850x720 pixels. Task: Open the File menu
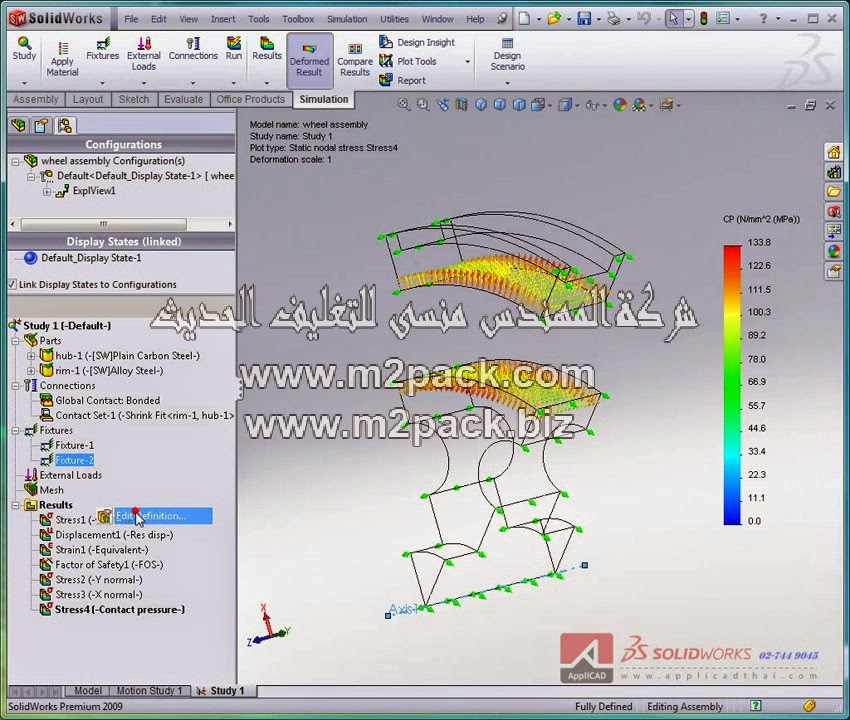point(131,19)
